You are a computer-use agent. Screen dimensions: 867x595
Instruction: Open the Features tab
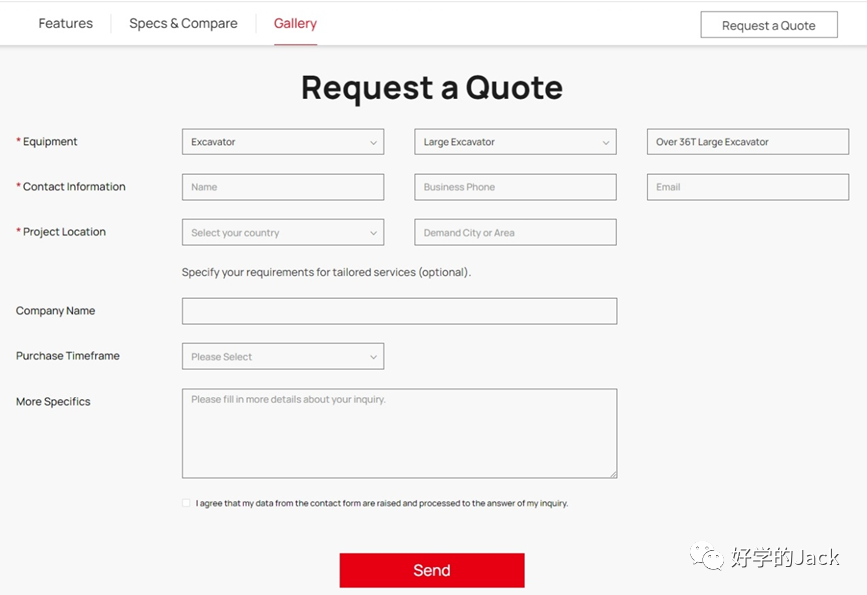coord(65,23)
